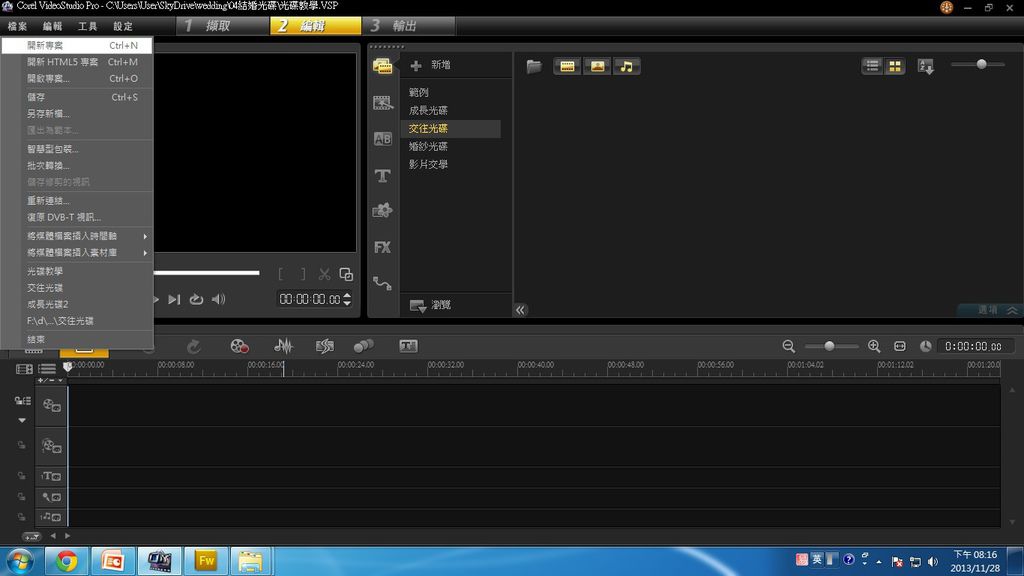Adjust the library thumbnail size slider
Screen dimensions: 1024x576
click(x=981, y=64)
